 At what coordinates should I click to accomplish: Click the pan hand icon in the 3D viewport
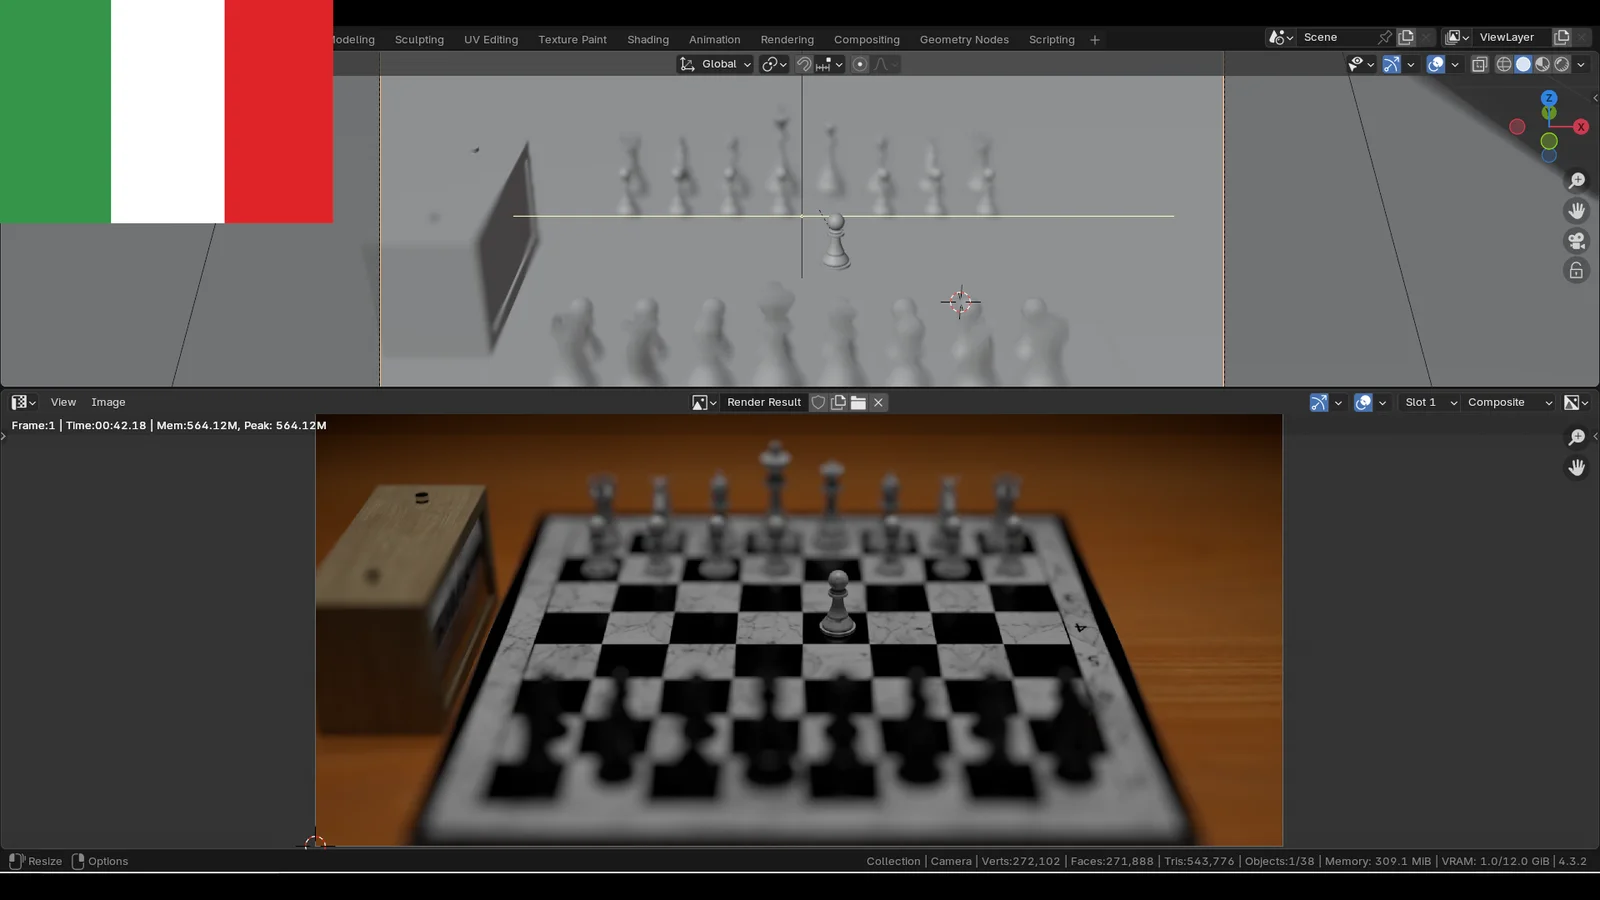click(1577, 211)
